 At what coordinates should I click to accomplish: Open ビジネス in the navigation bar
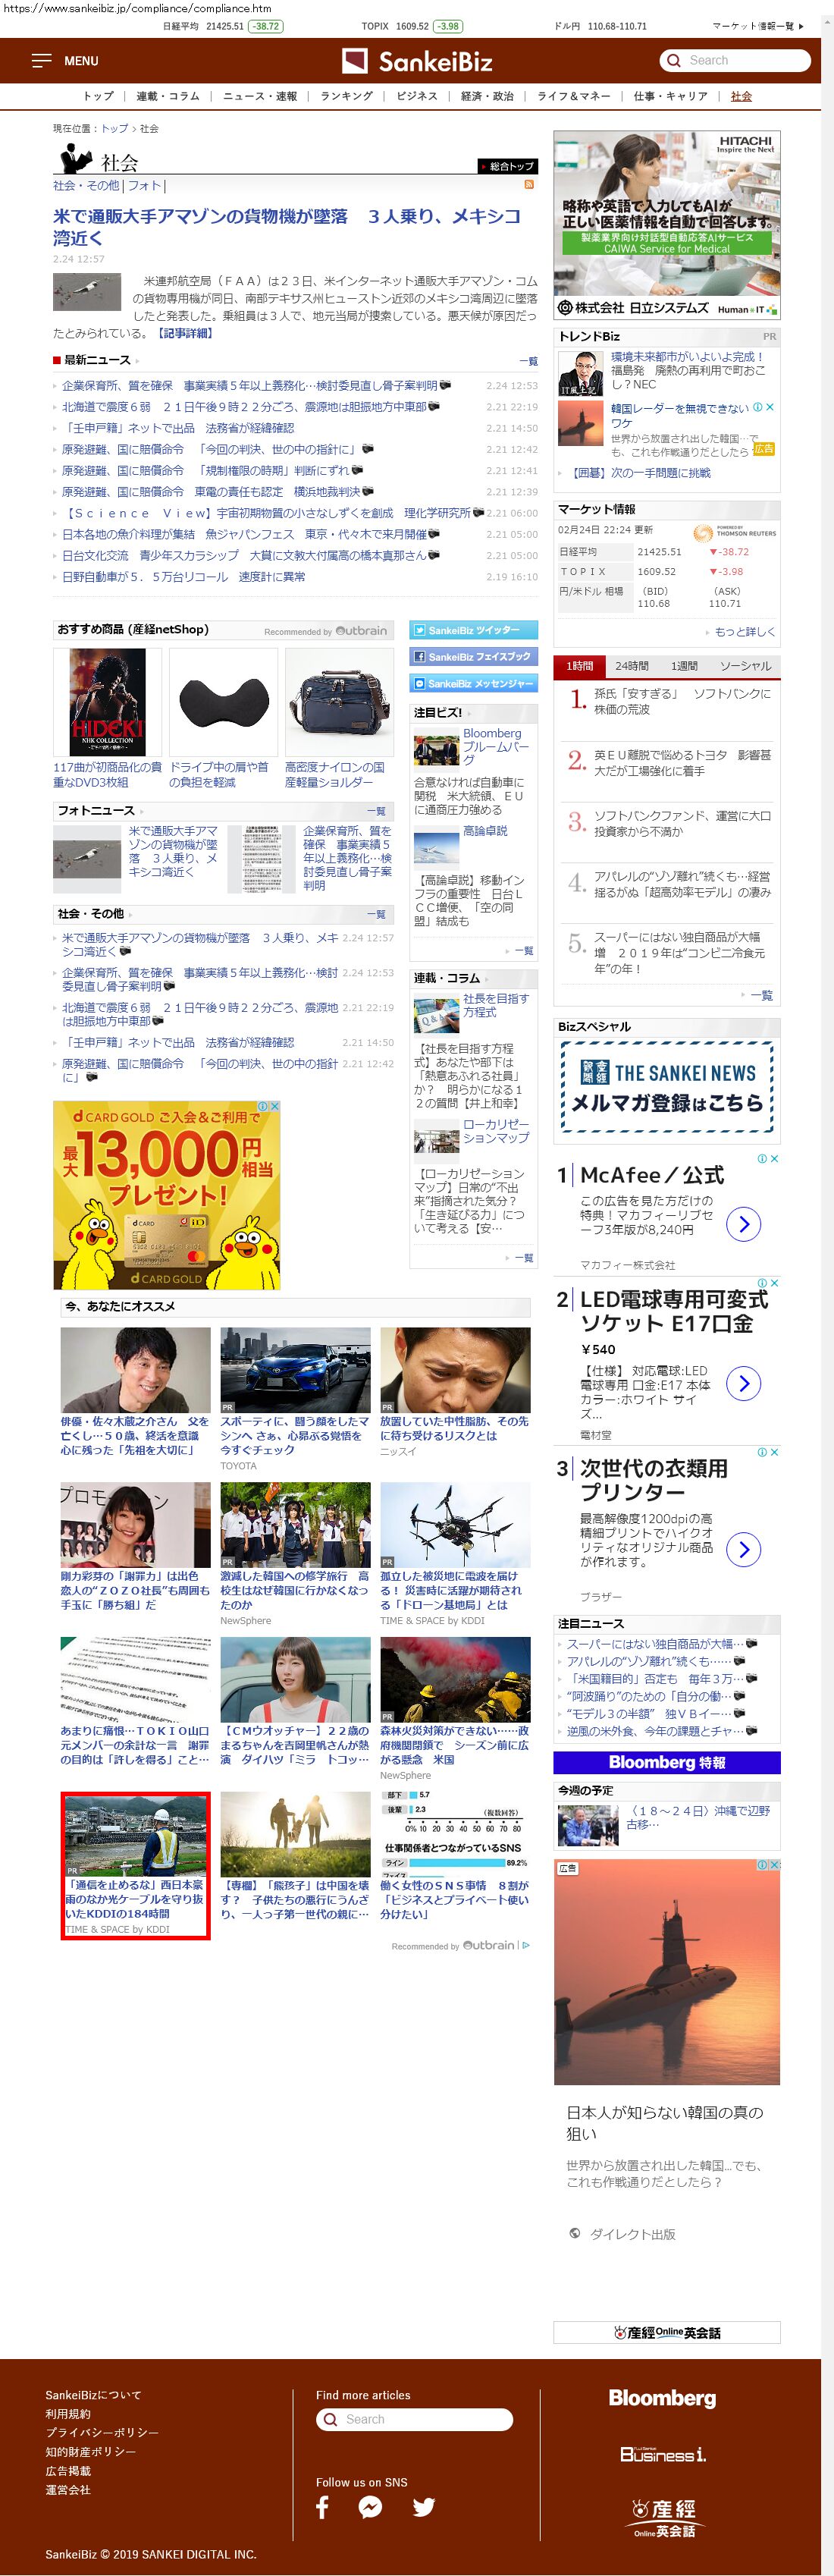coord(417,96)
